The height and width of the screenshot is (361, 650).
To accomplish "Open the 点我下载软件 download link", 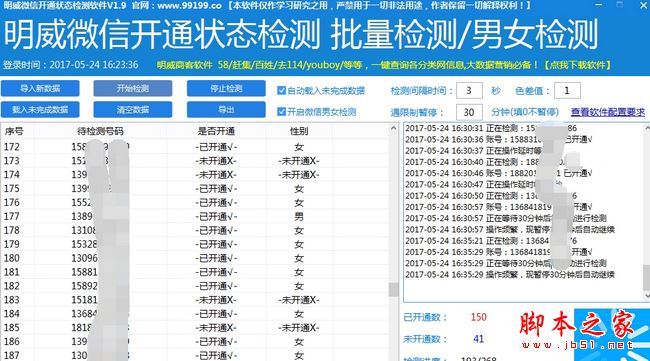I will pyautogui.click(x=577, y=65).
